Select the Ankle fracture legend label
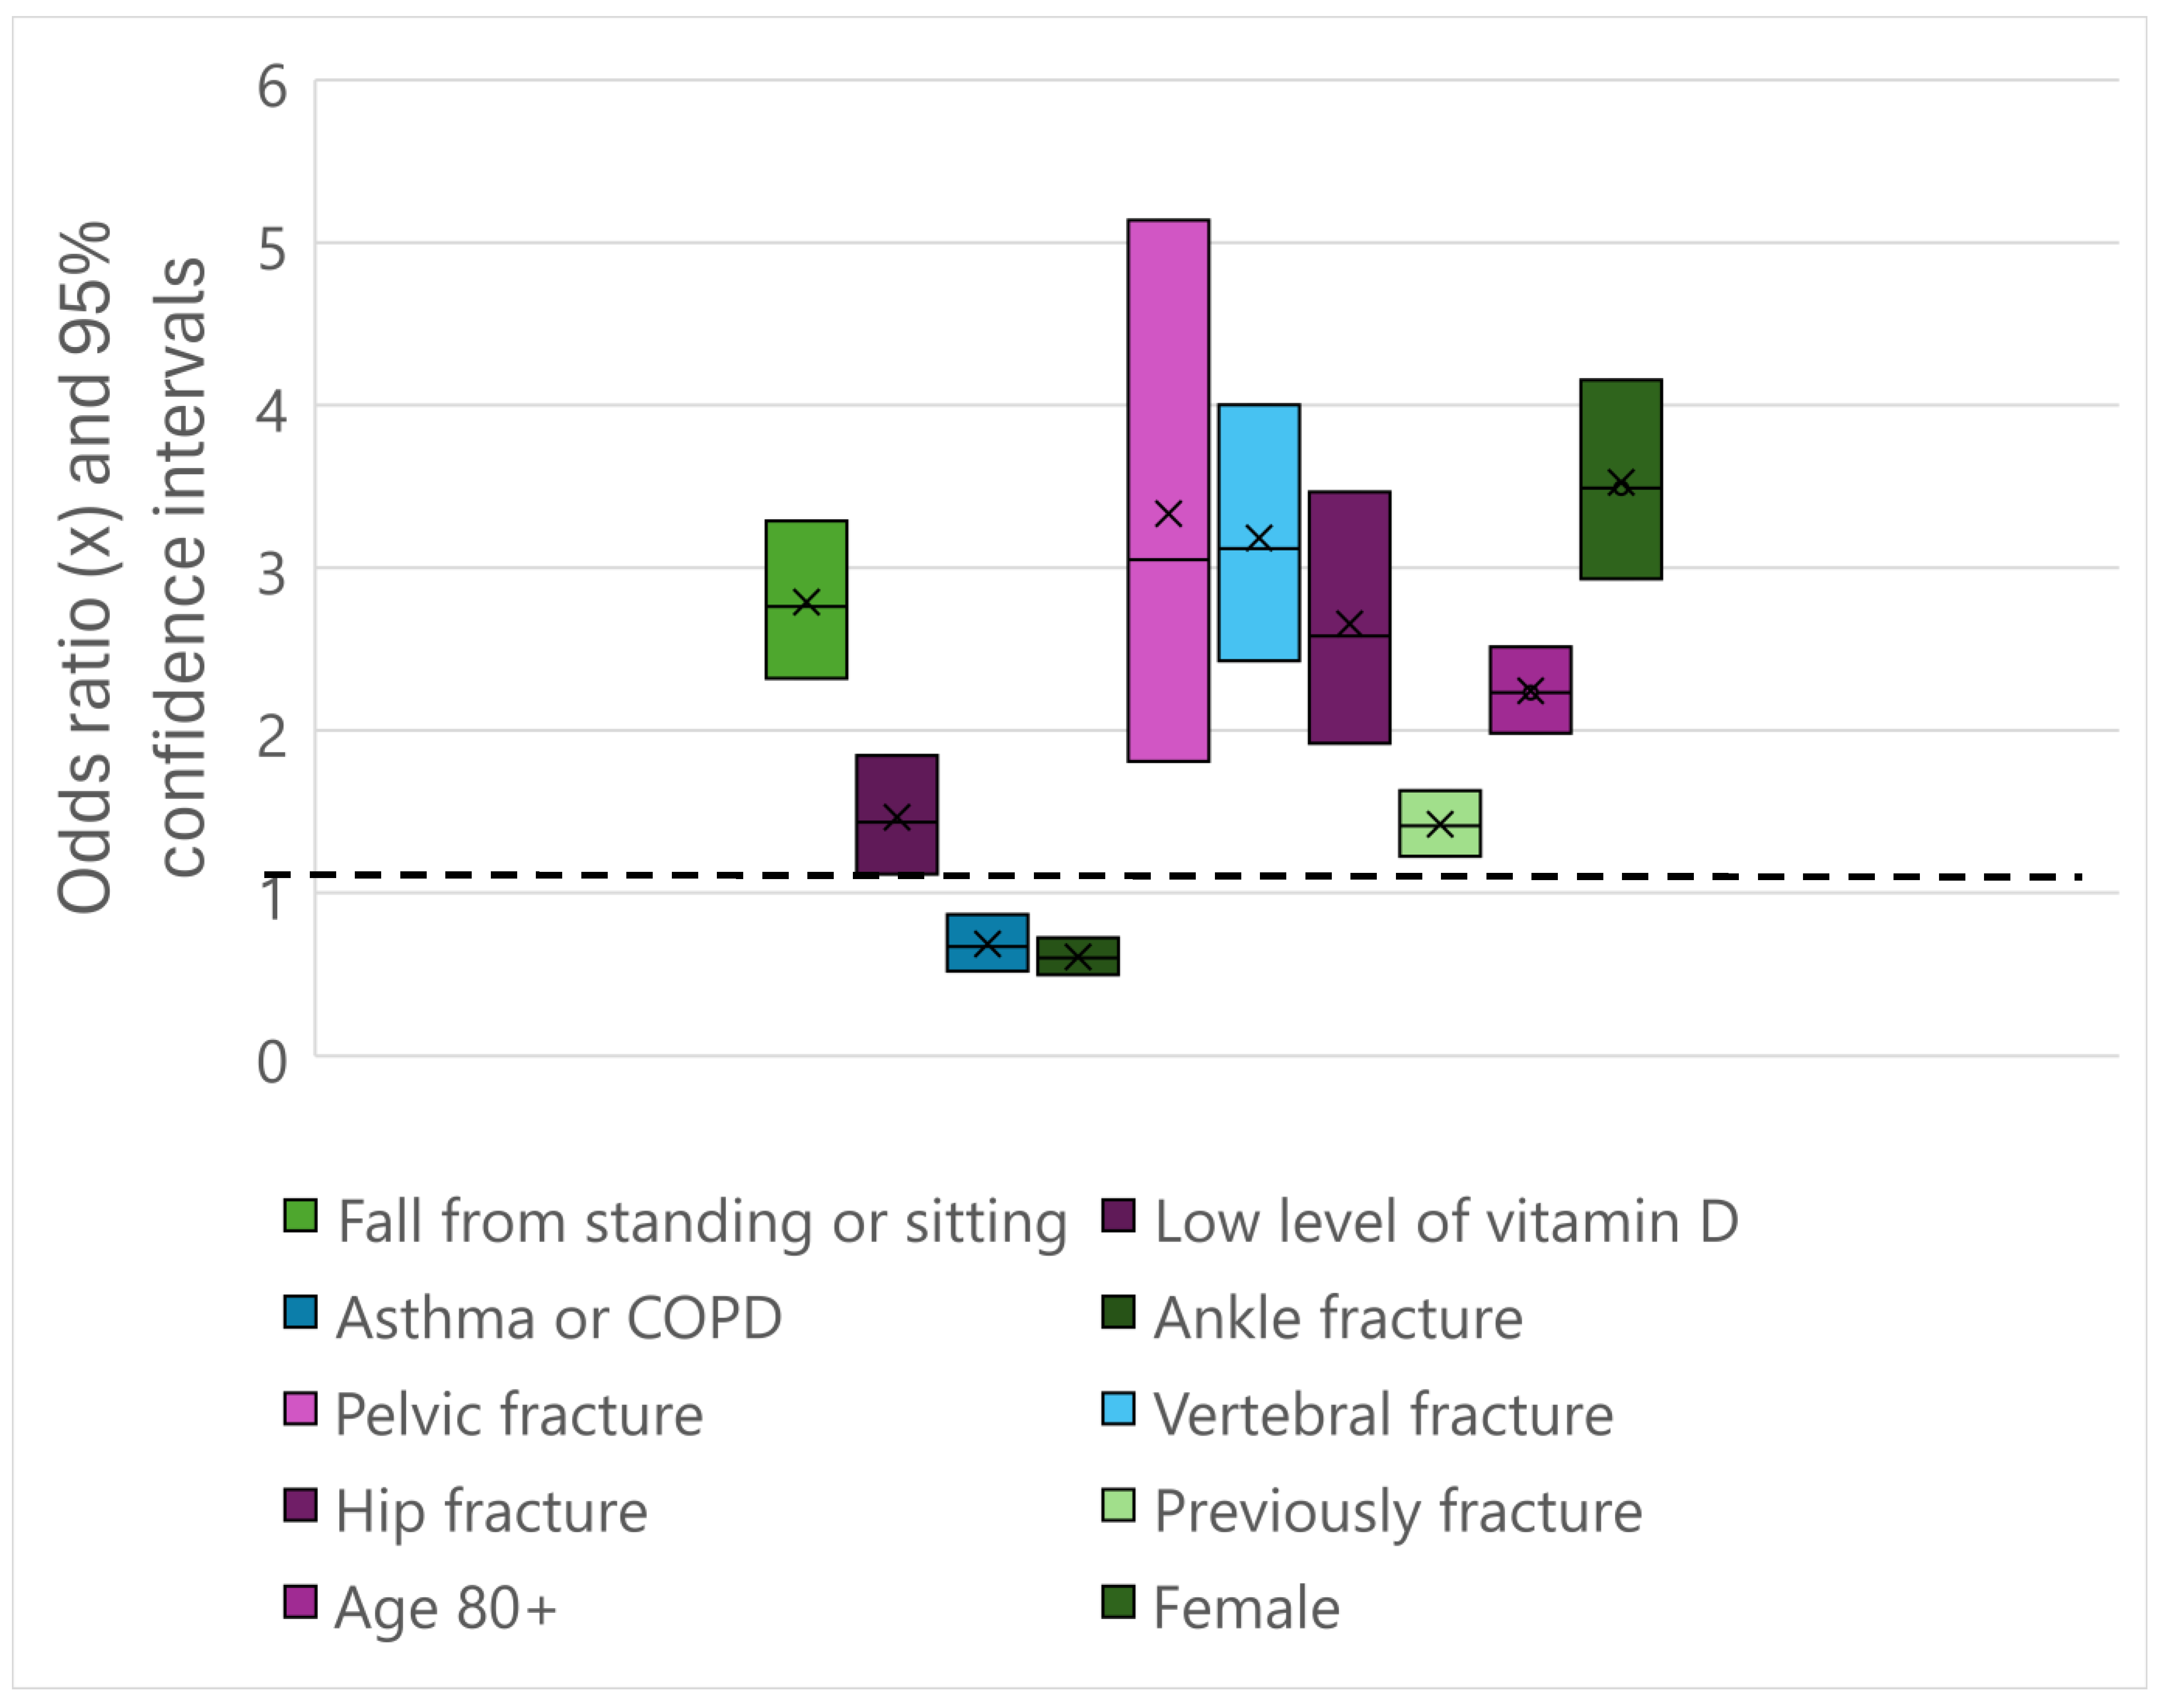Viewport: 2164px width, 1708px height. (1338, 1317)
